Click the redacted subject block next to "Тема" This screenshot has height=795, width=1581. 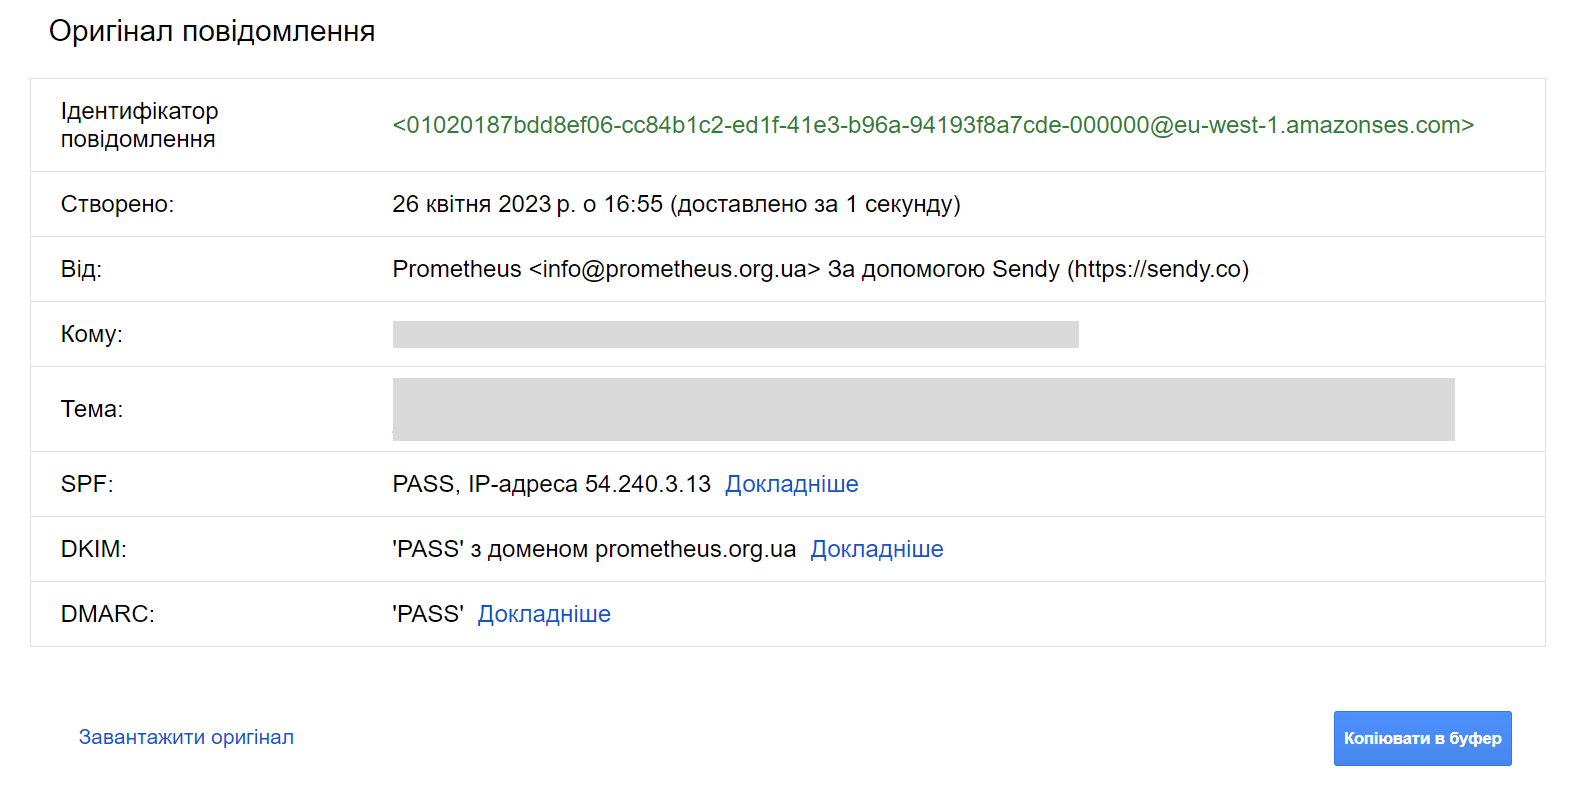click(923, 409)
